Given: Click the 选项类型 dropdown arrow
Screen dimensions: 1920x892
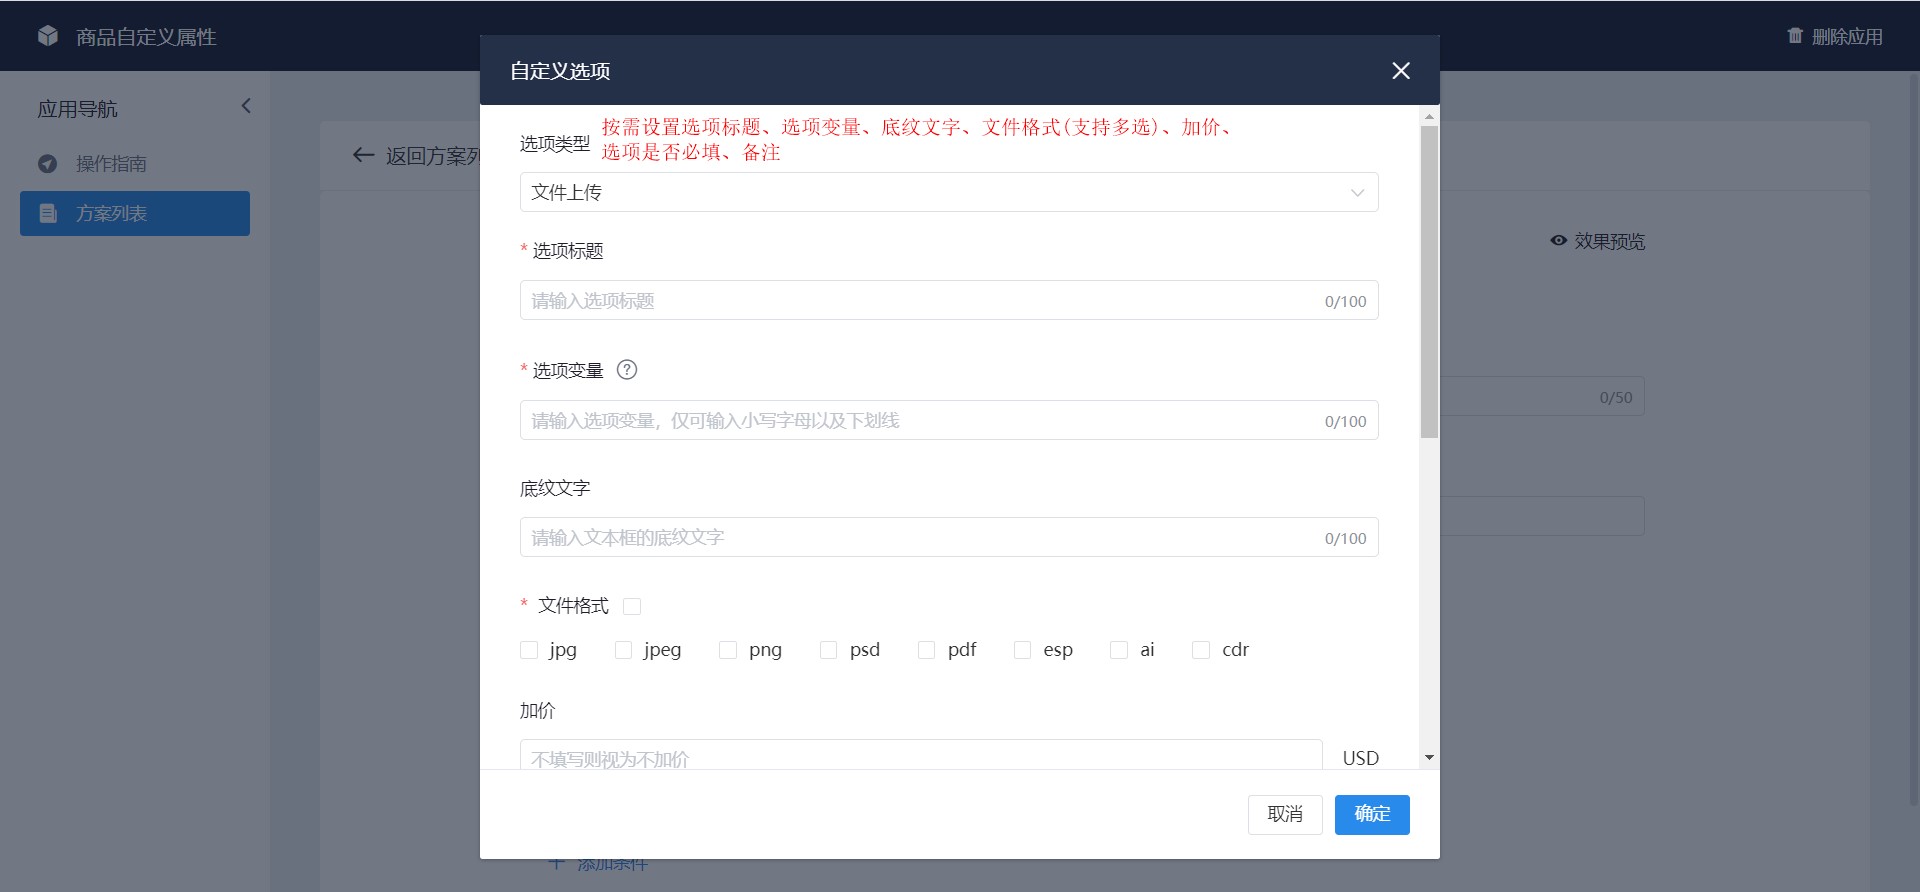Looking at the screenshot, I should pyautogui.click(x=1357, y=193).
